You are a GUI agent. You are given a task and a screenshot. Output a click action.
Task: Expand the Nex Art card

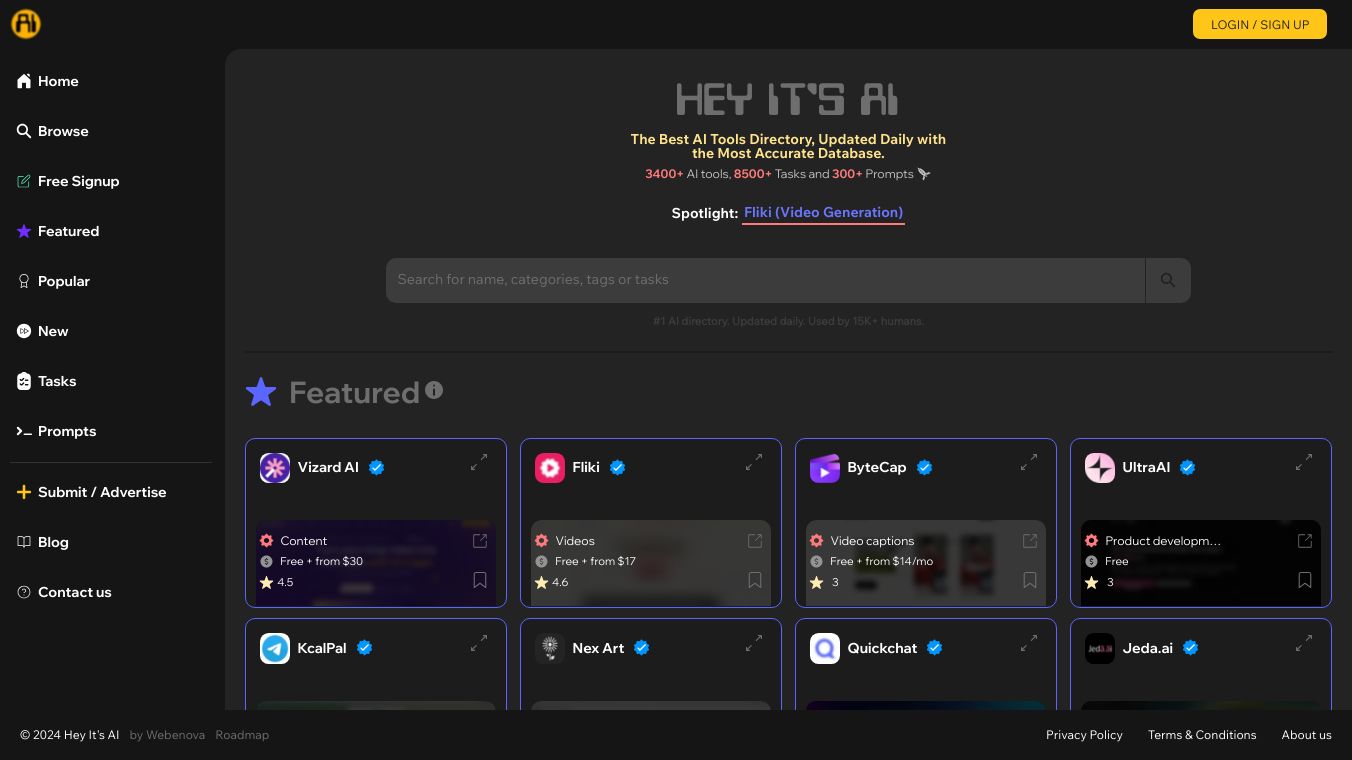pyautogui.click(x=754, y=643)
